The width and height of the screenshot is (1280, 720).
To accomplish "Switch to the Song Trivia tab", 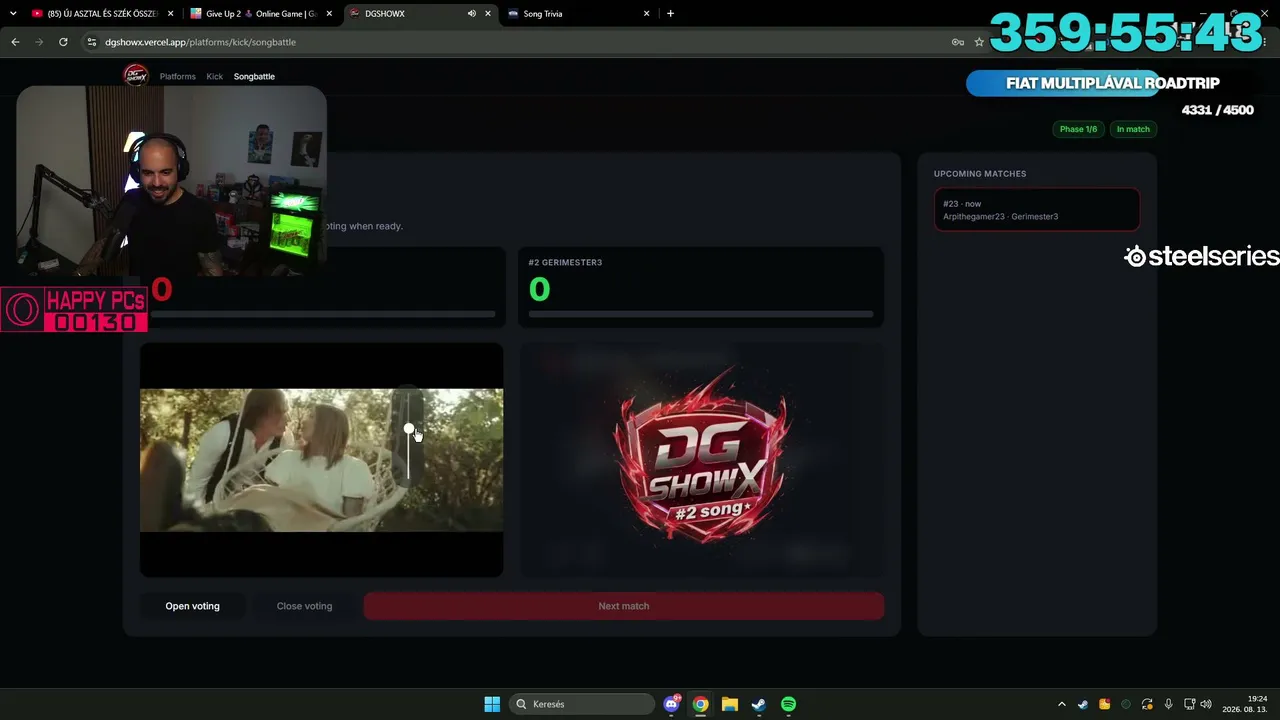I will click(580, 14).
